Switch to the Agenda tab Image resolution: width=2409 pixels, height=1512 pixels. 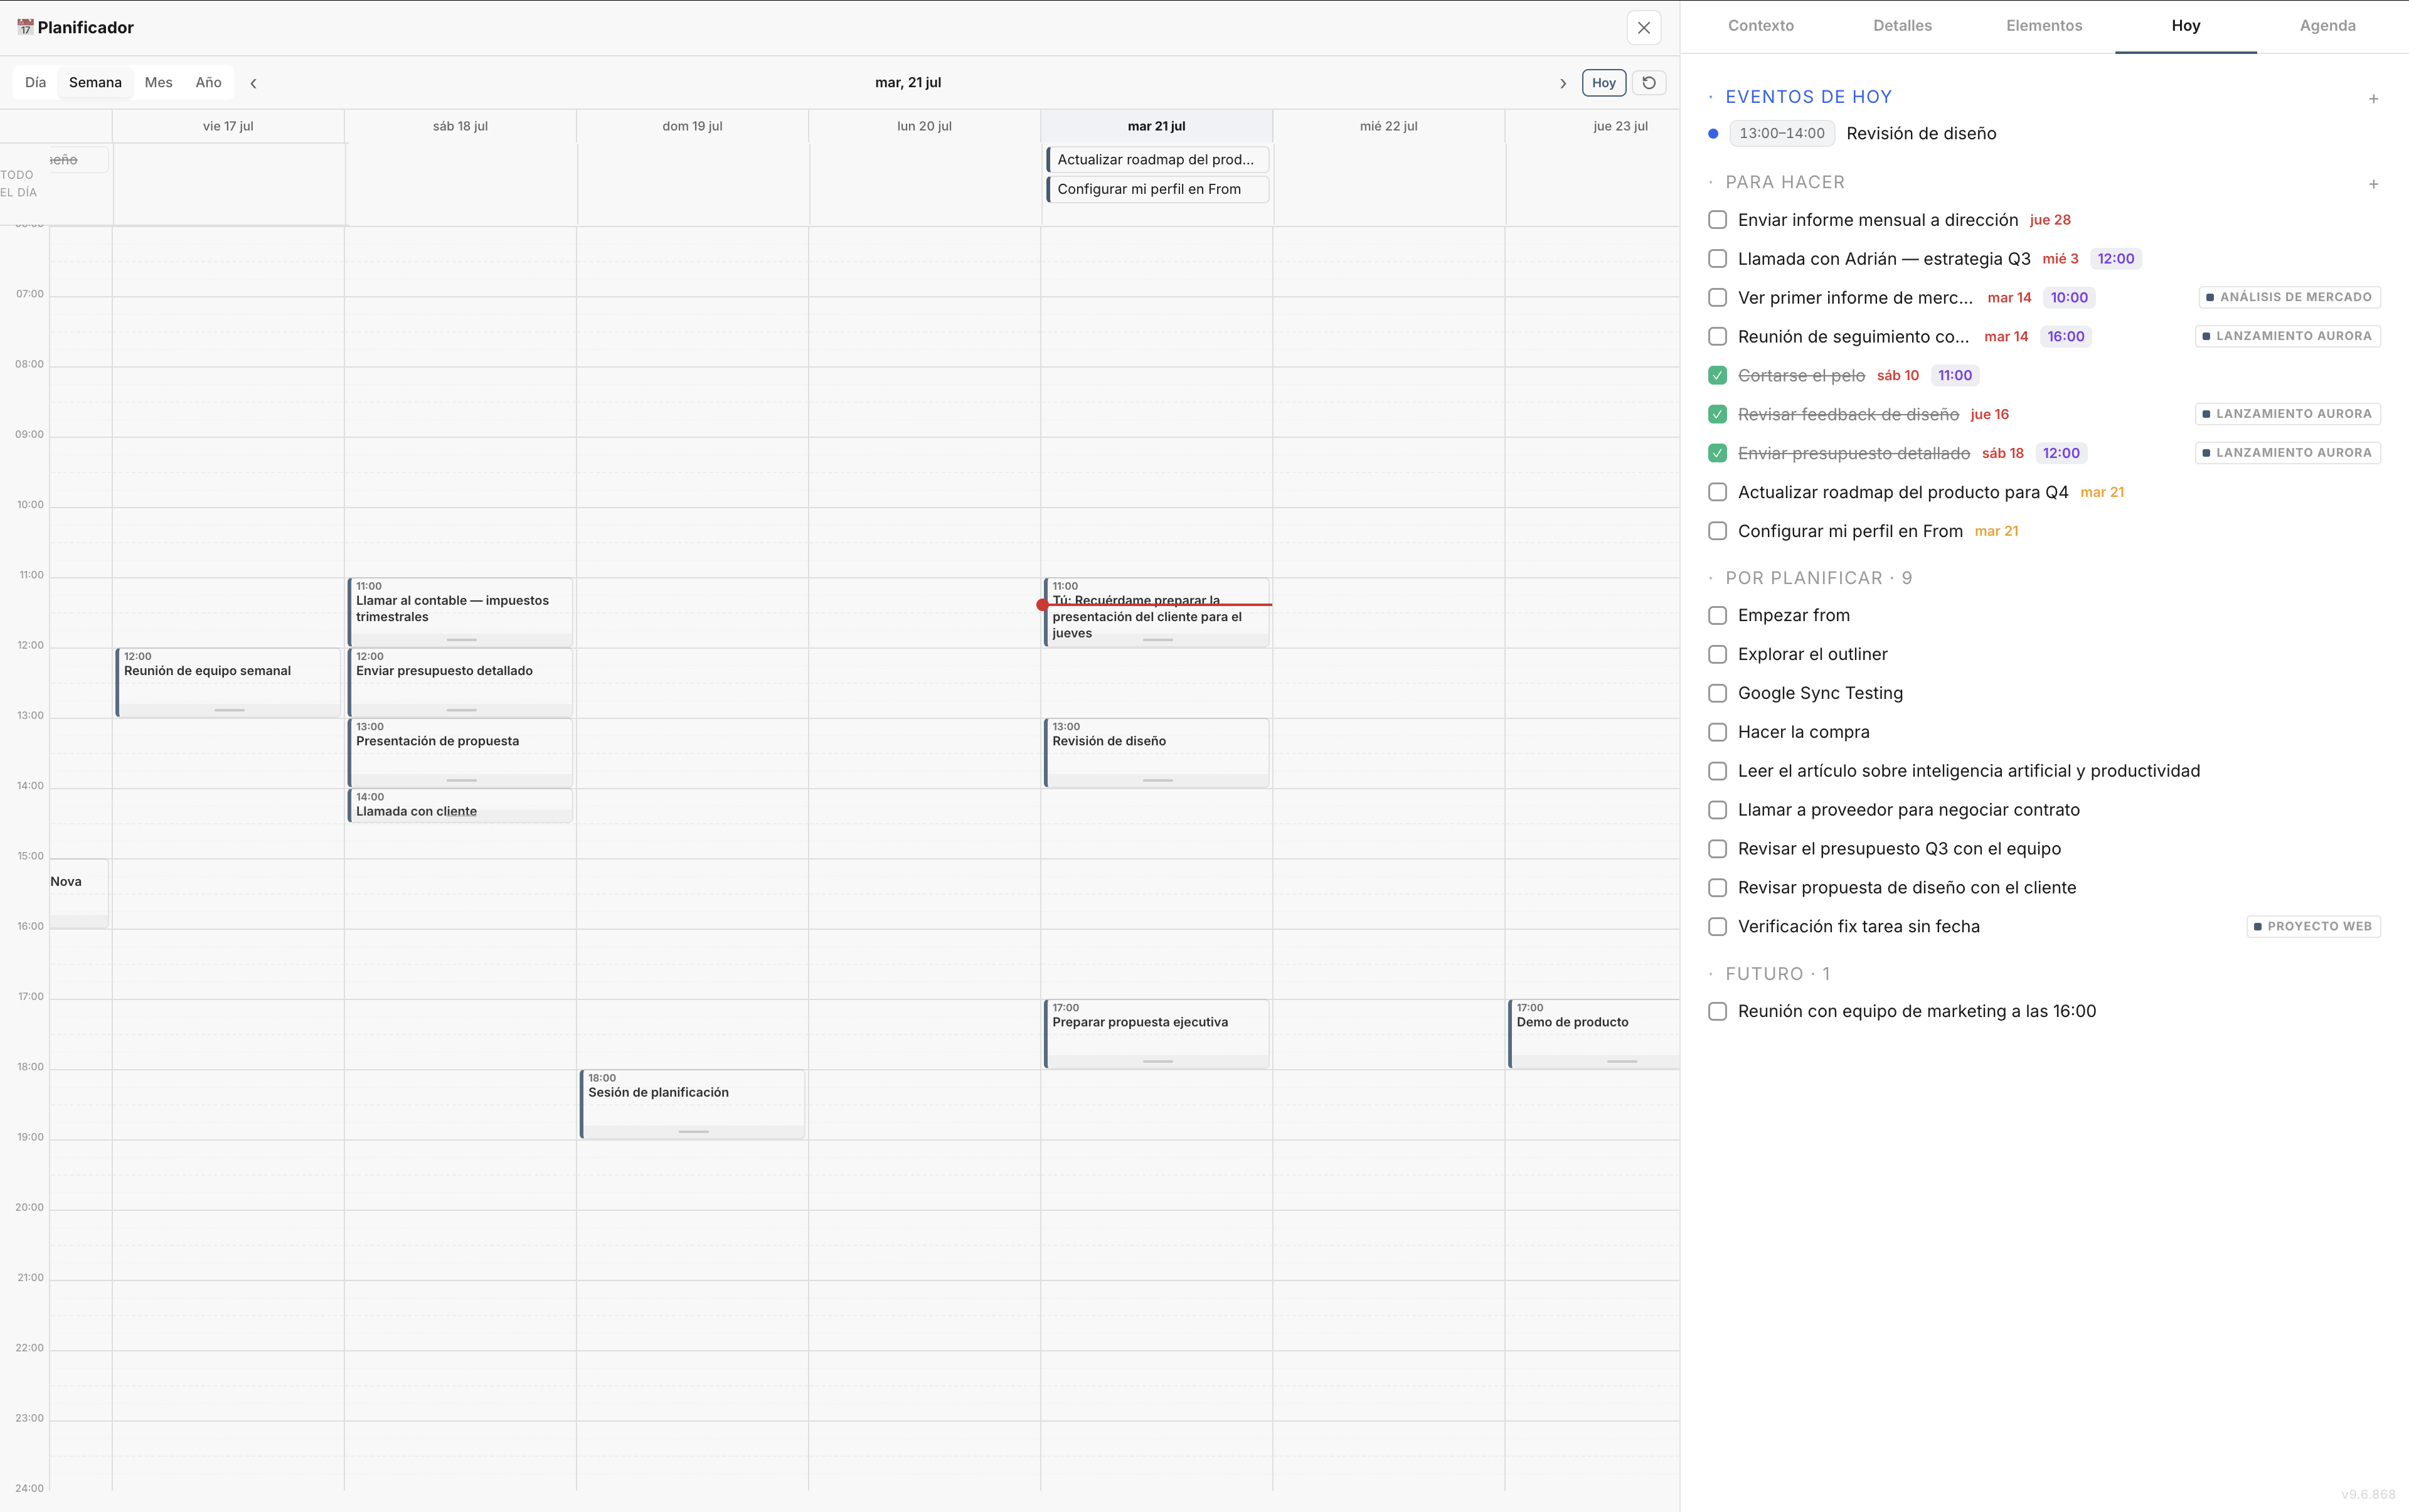pyautogui.click(x=2327, y=26)
